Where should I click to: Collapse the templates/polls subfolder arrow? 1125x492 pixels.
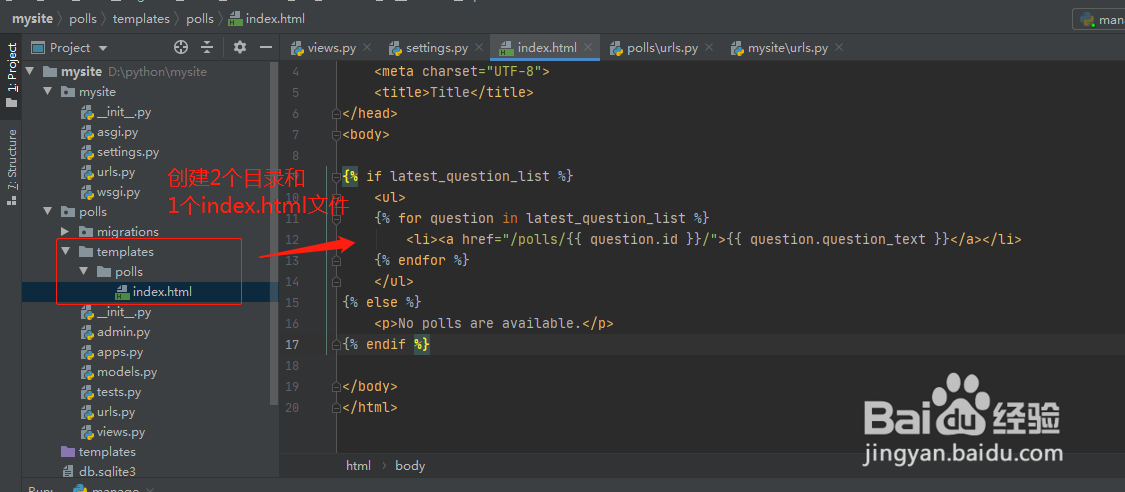click(x=83, y=272)
